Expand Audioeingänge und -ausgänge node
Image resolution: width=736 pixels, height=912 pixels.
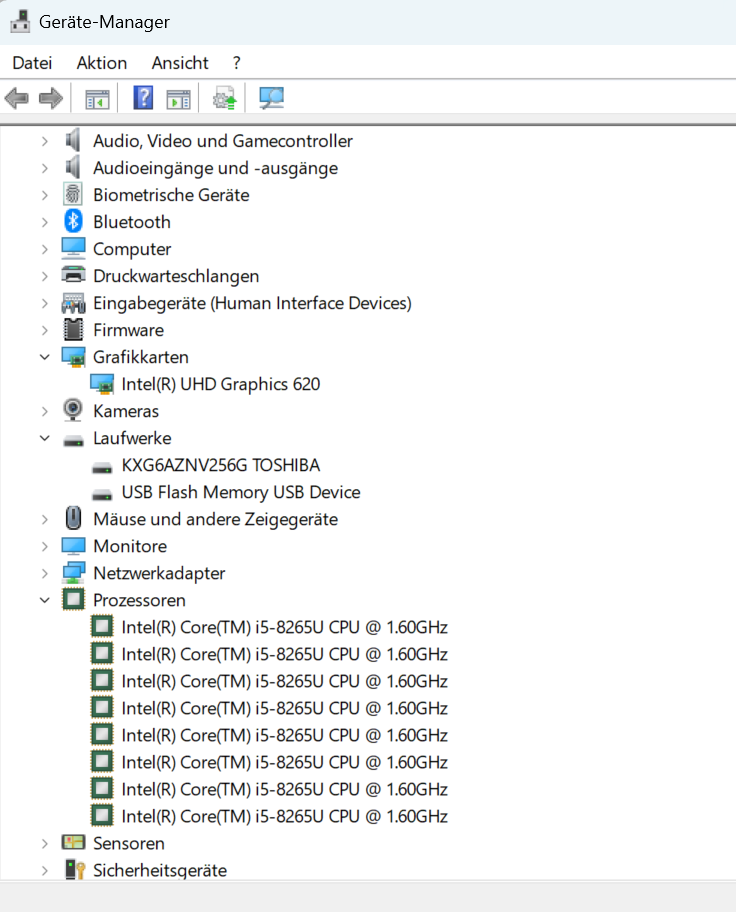coord(45,168)
